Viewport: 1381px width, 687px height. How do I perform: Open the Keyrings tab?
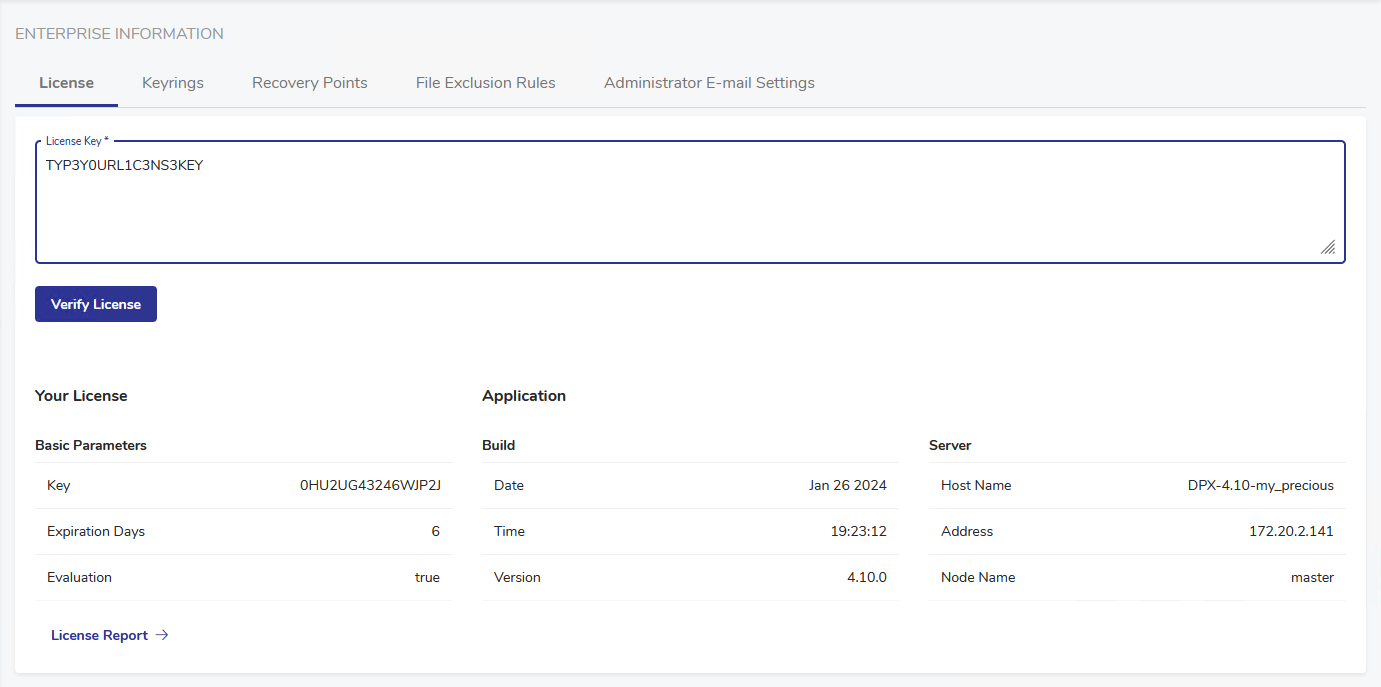(x=172, y=83)
